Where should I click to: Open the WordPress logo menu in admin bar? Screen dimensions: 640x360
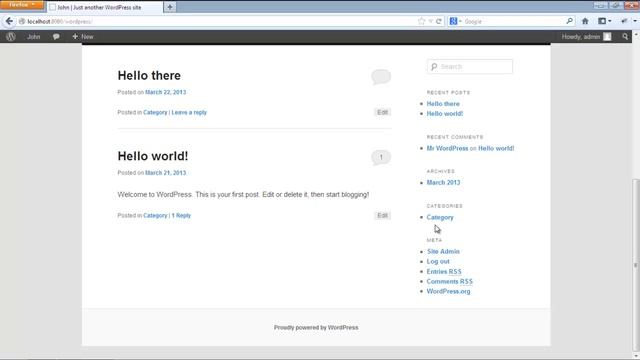click(x=11, y=37)
